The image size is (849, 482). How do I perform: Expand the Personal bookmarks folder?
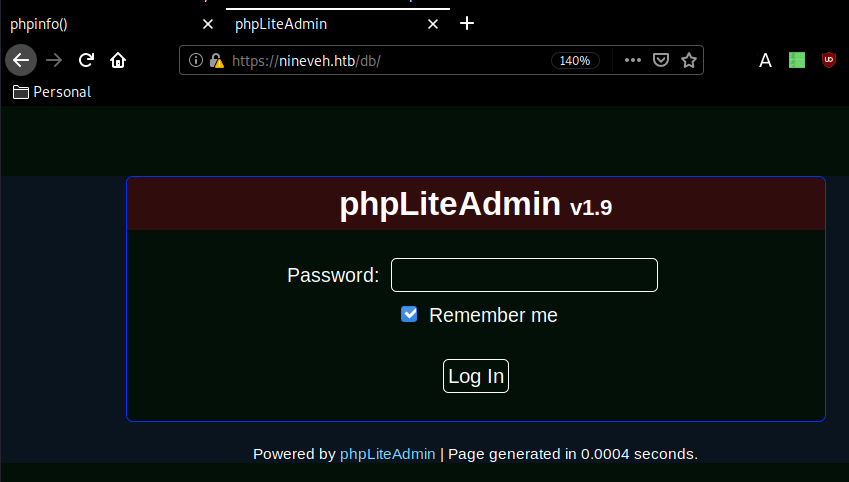52,92
